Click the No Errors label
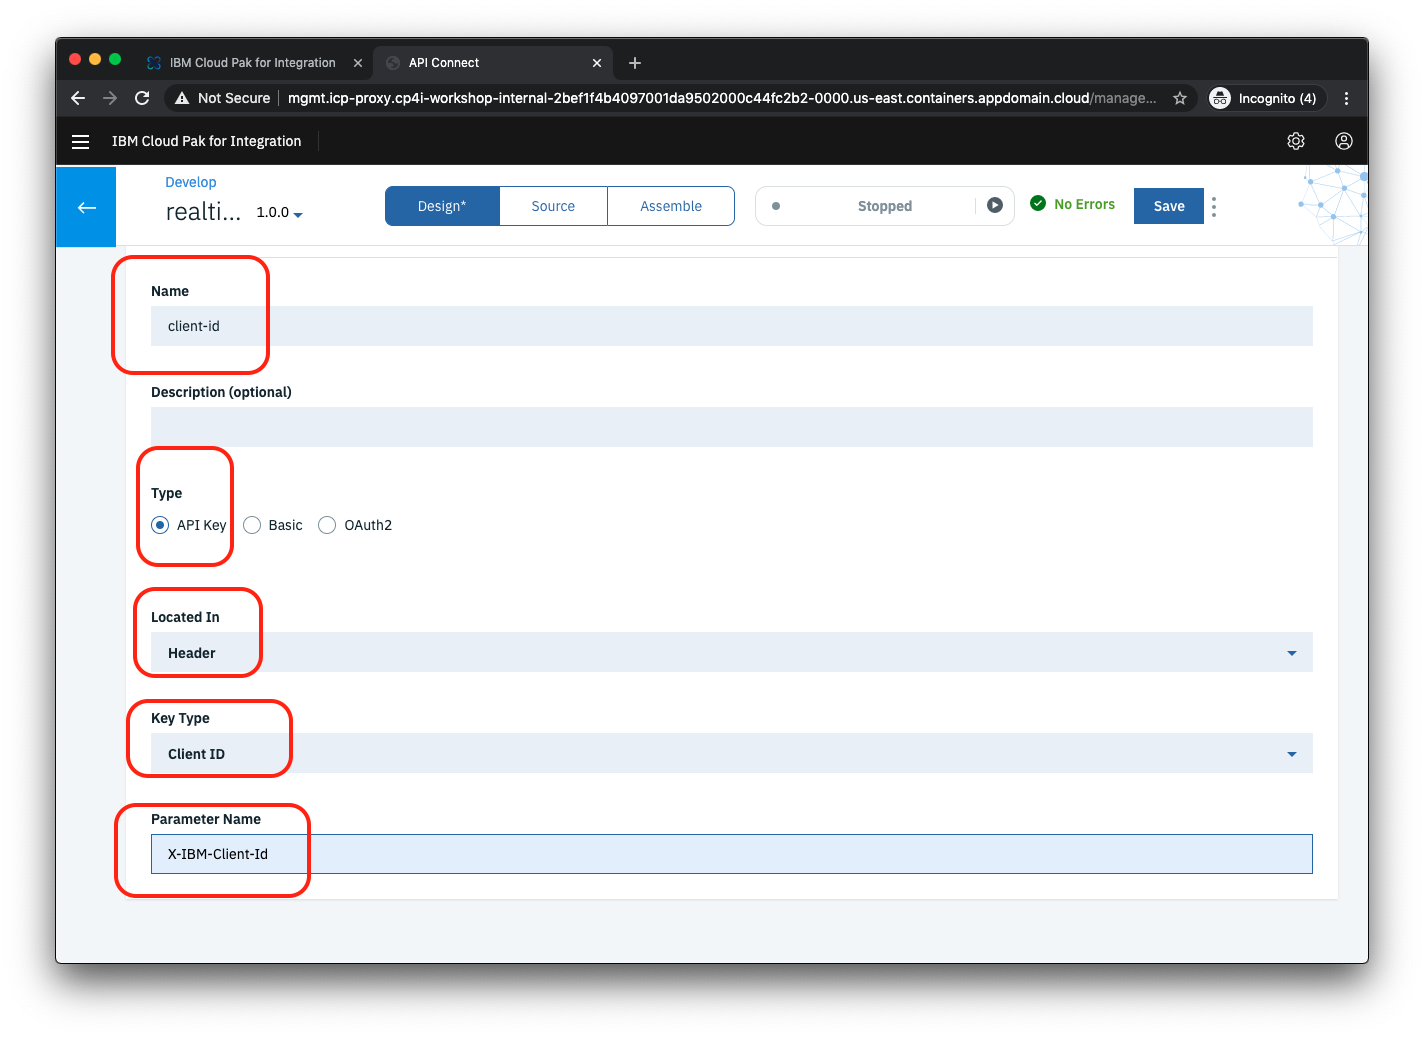Image resolution: width=1424 pixels, height=1037 pixels. (x=1084, y=204)
